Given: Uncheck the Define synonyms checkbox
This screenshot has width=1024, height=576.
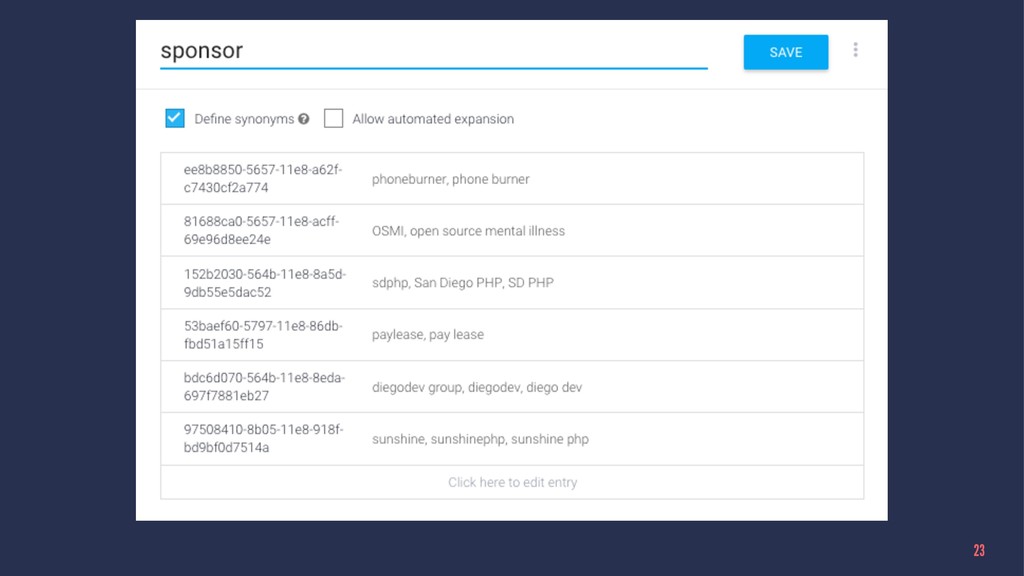Looking at the screenshot, I should [174, 118].
